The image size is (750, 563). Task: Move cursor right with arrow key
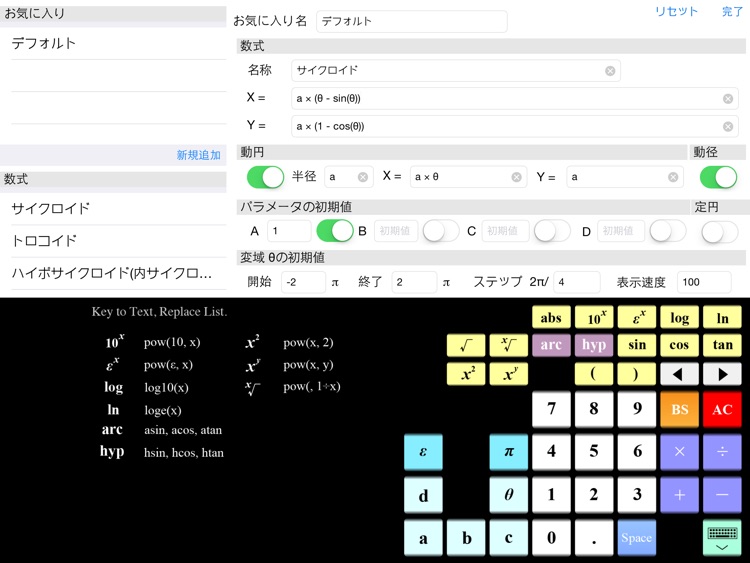click(722, 374)
